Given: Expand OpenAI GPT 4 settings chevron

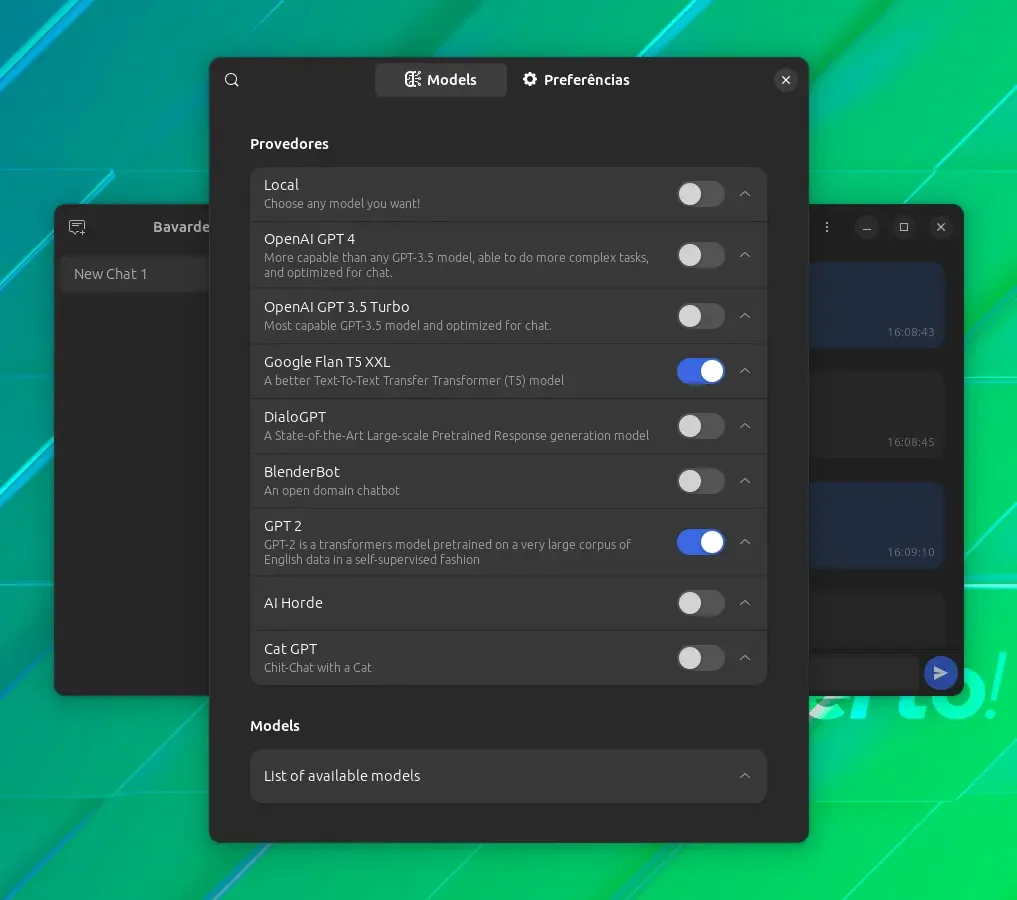Looking at the screenshot, I should [745, 255].
